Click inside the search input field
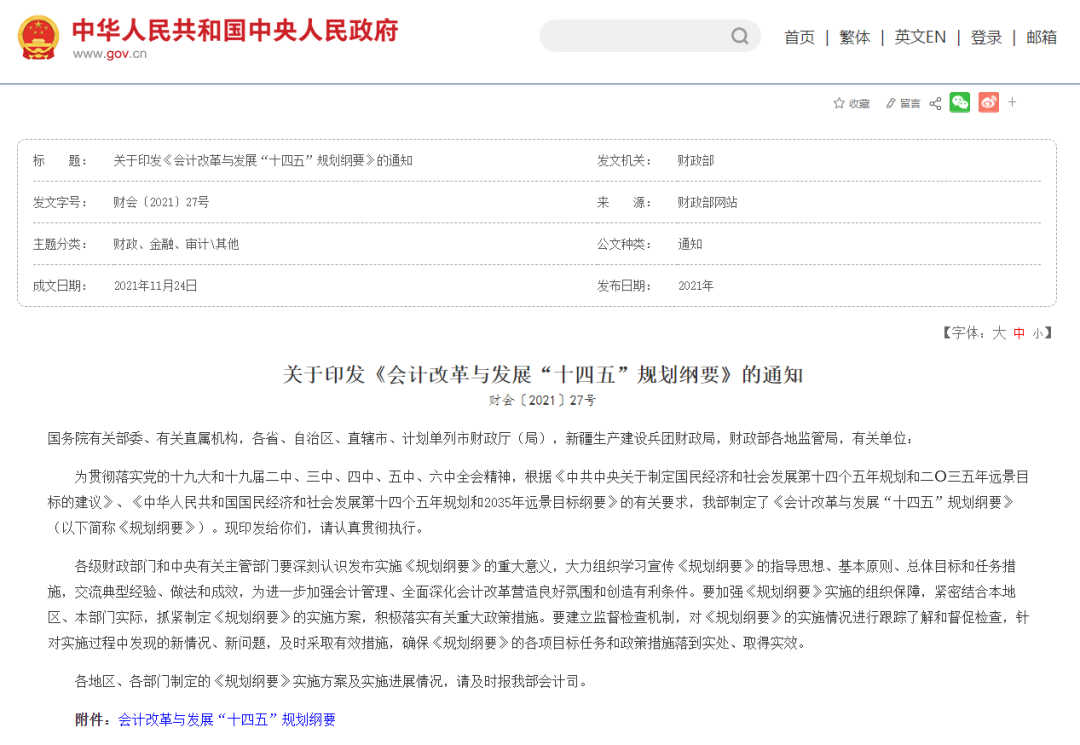 click(640, 35)
